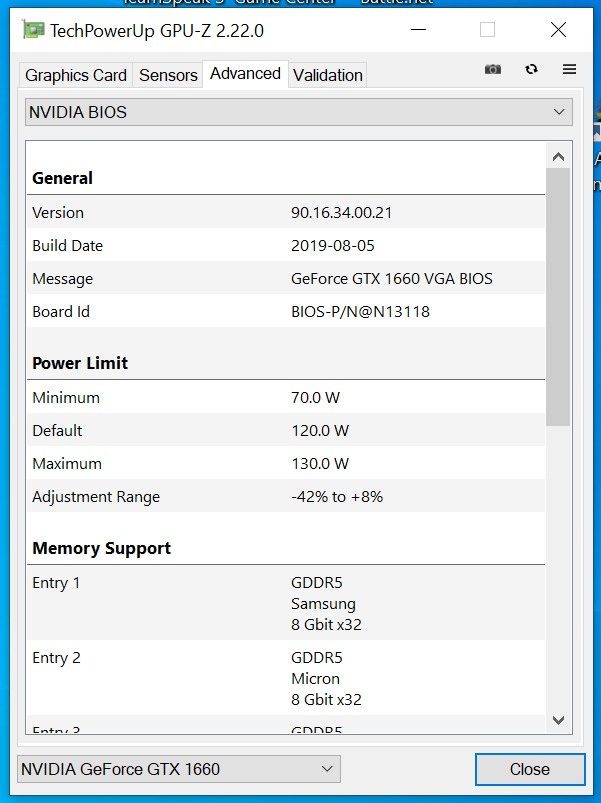
Task: Expand the NVIDIA BIOS dropdown
Action: 298,112
